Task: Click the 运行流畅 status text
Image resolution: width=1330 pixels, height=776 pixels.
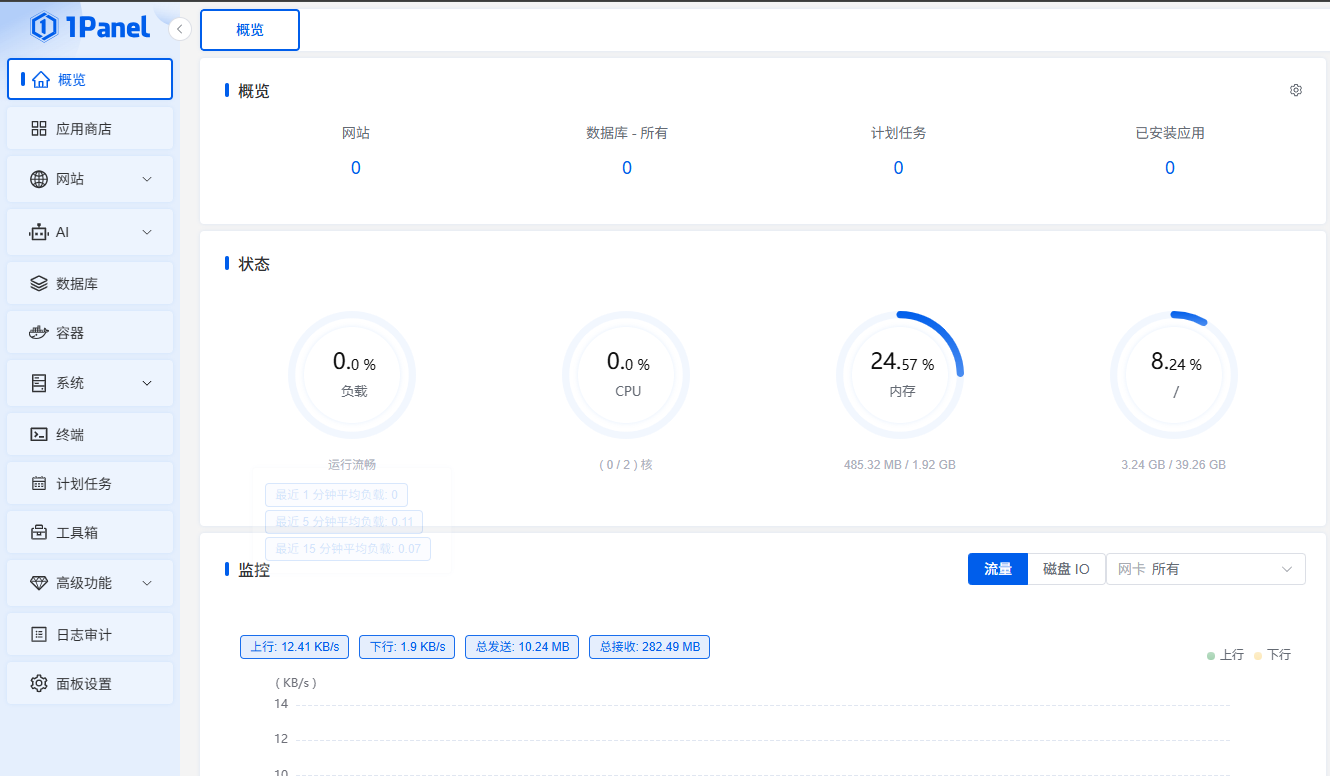Action: (352, 465)
